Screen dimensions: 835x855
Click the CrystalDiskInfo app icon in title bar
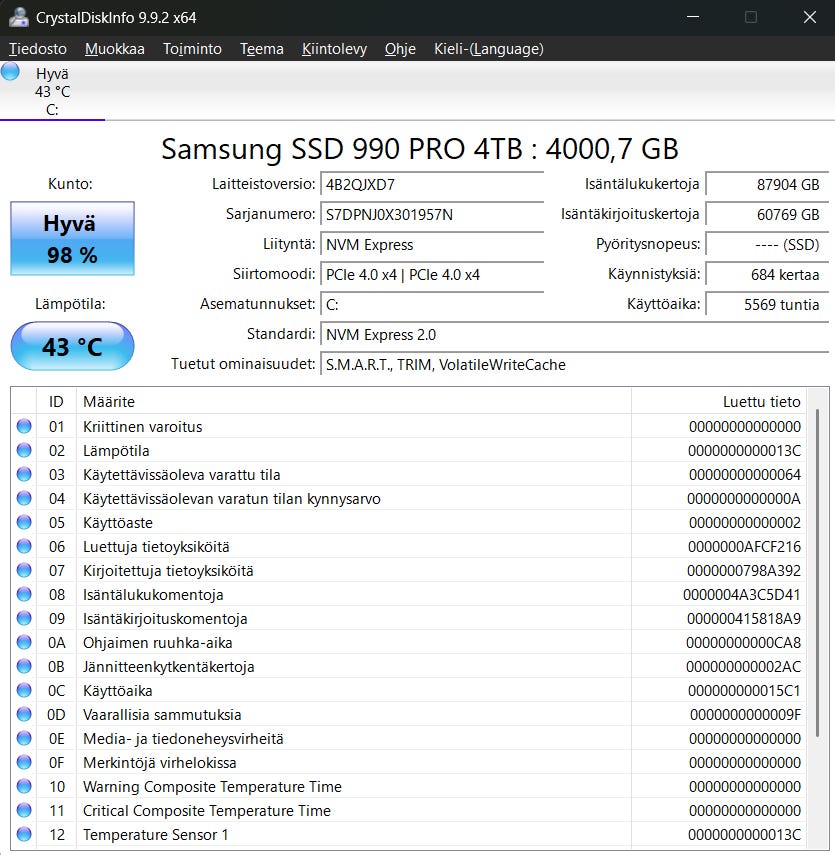pyautogui.click(x=19, y=17)
